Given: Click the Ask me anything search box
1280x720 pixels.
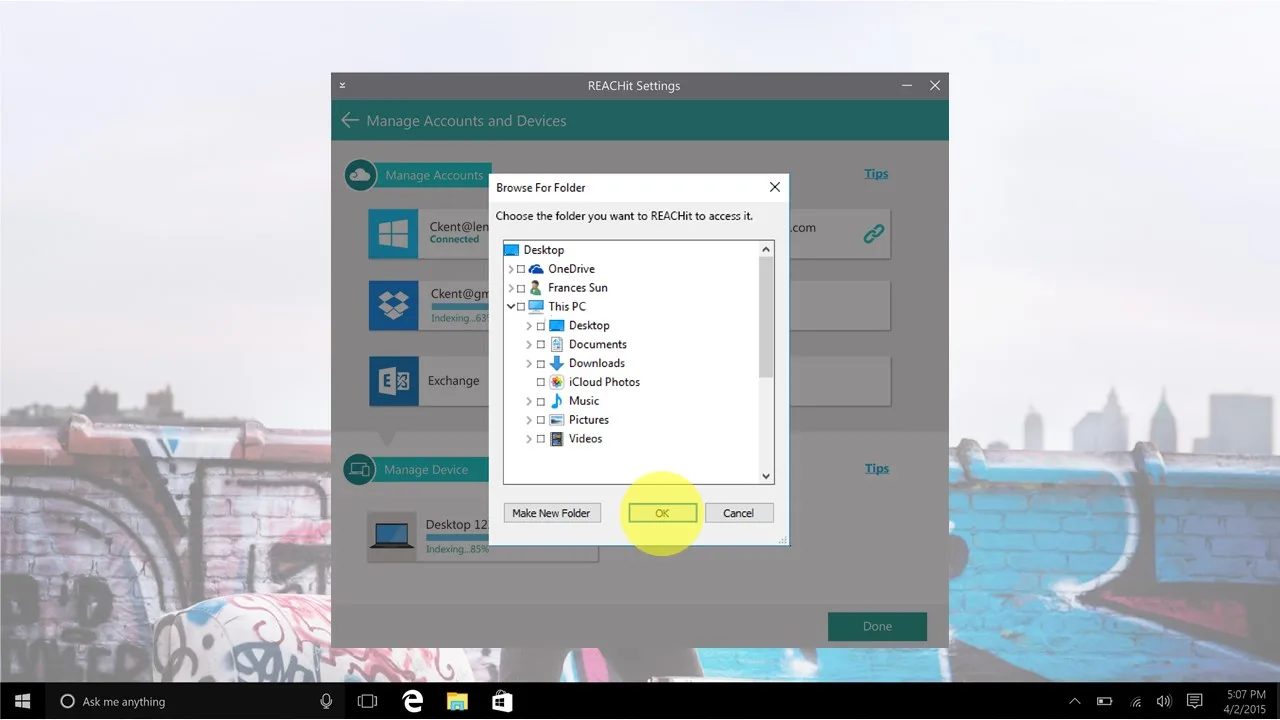Looking at the screenshot, I should 197,701.
